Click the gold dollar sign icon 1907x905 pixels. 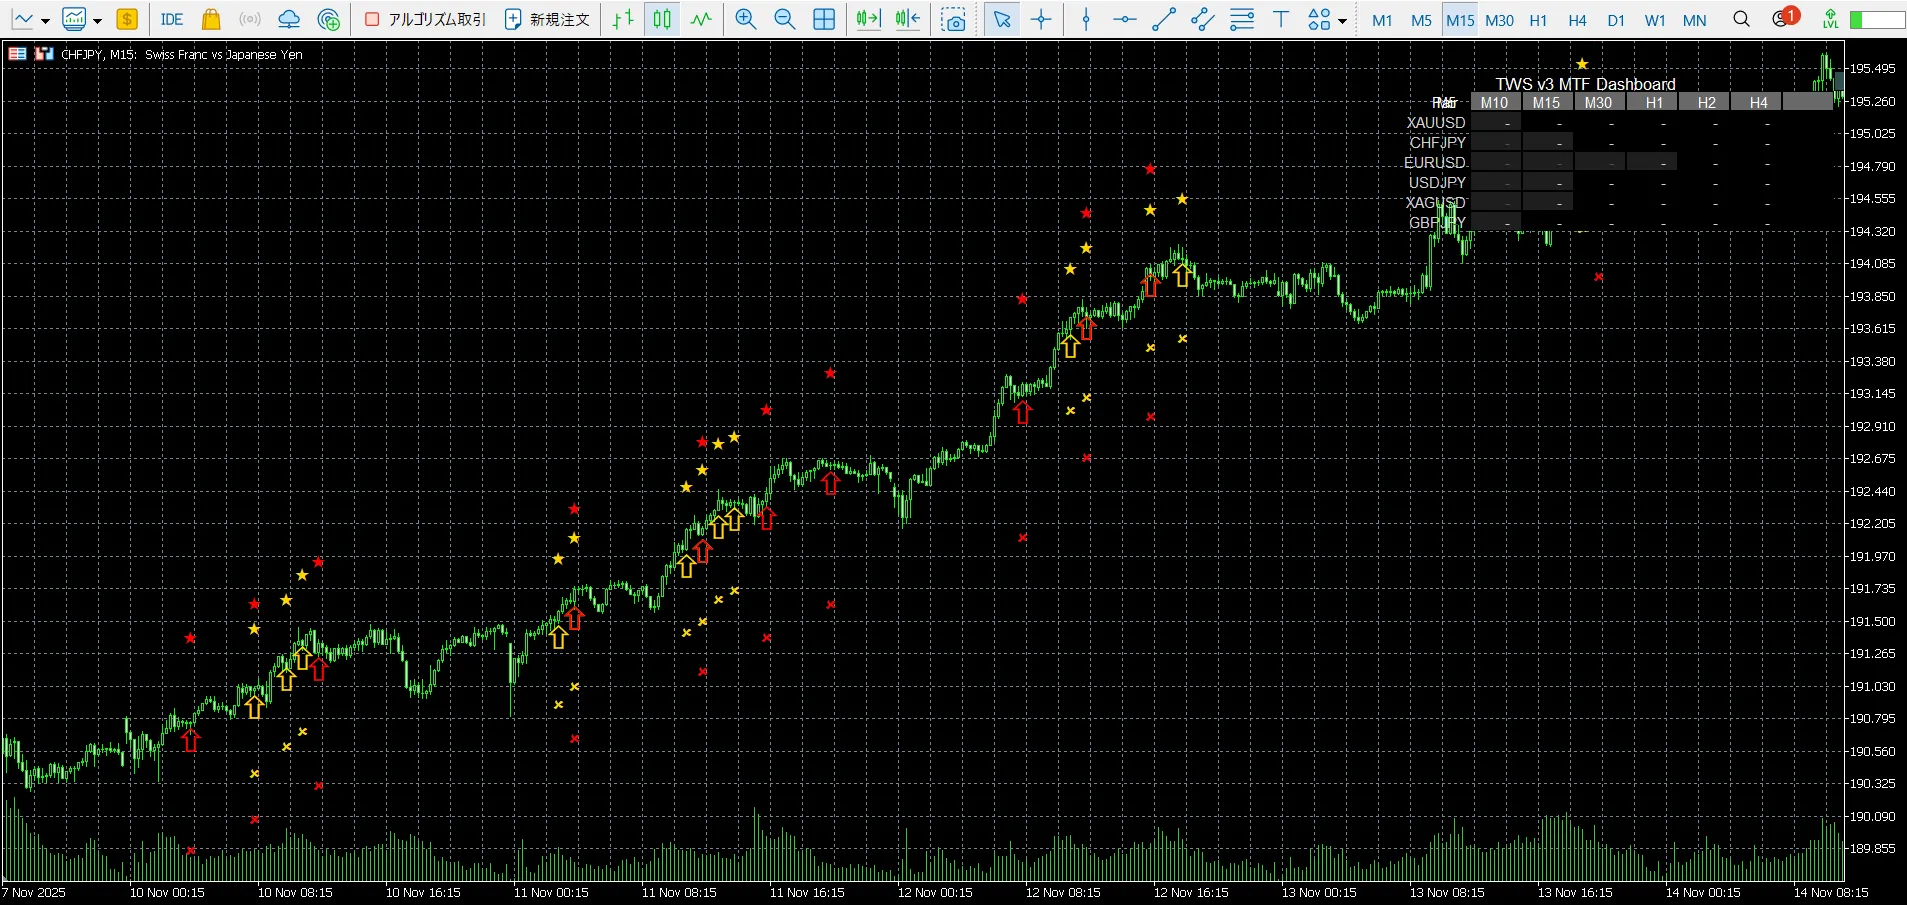(x=127, y=19)
